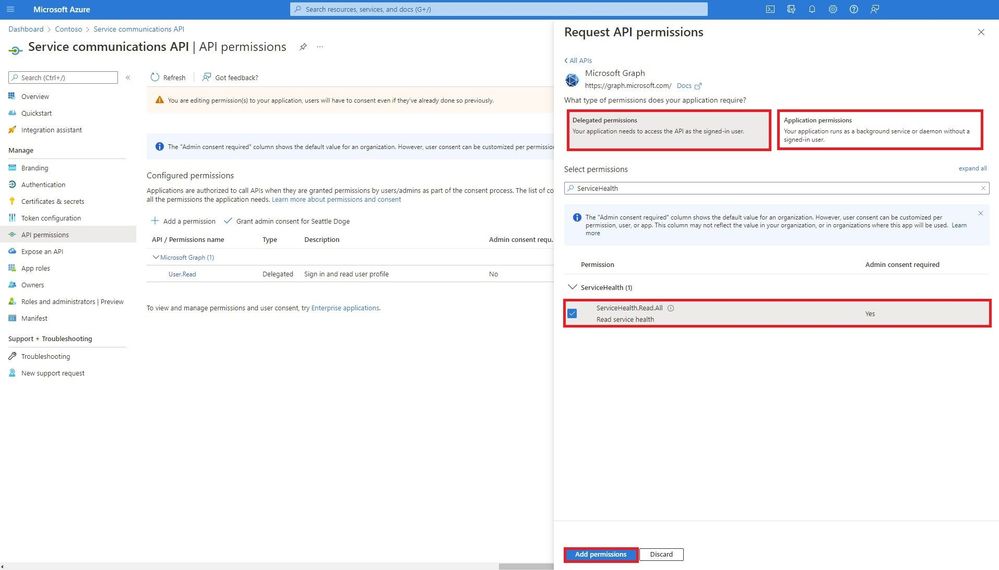Close the Request API permissions panel

[x=981, y=32]
